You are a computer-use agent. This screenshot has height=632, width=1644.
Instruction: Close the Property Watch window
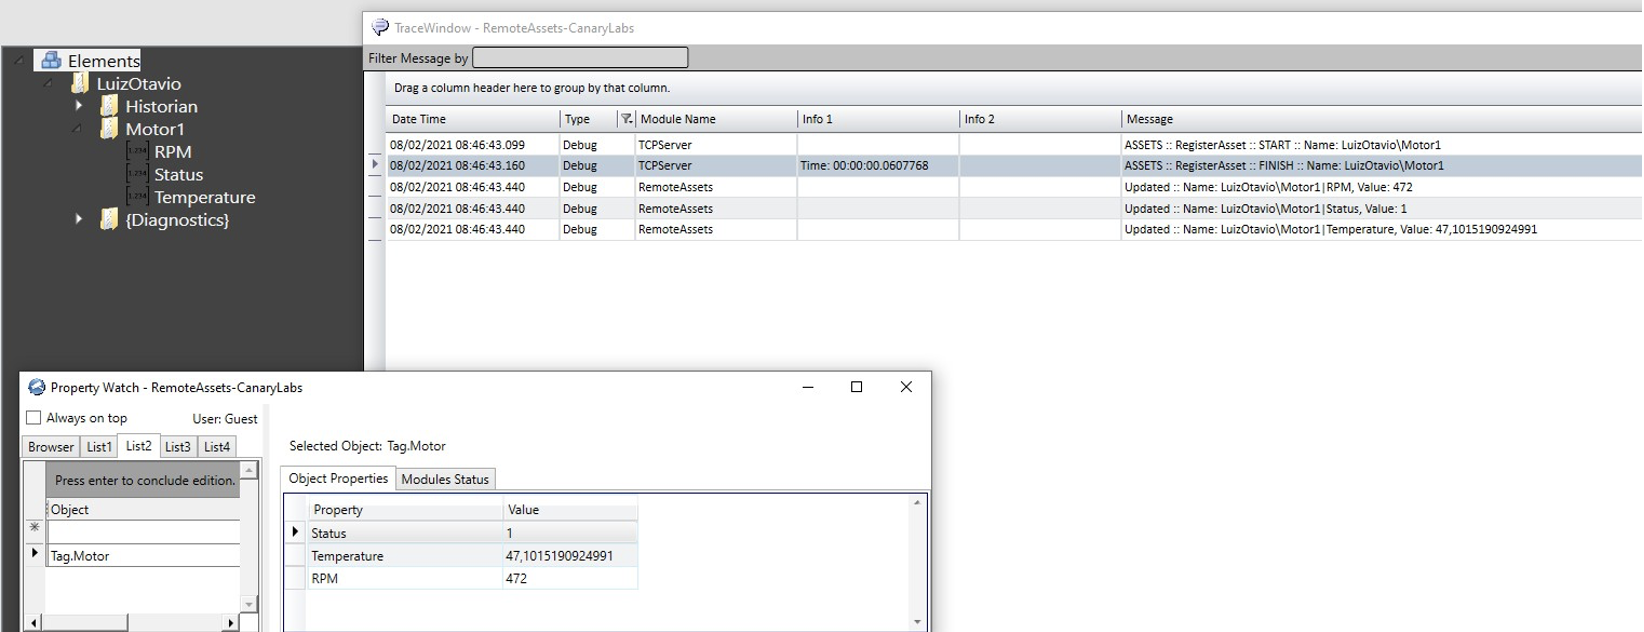[906, 387]
